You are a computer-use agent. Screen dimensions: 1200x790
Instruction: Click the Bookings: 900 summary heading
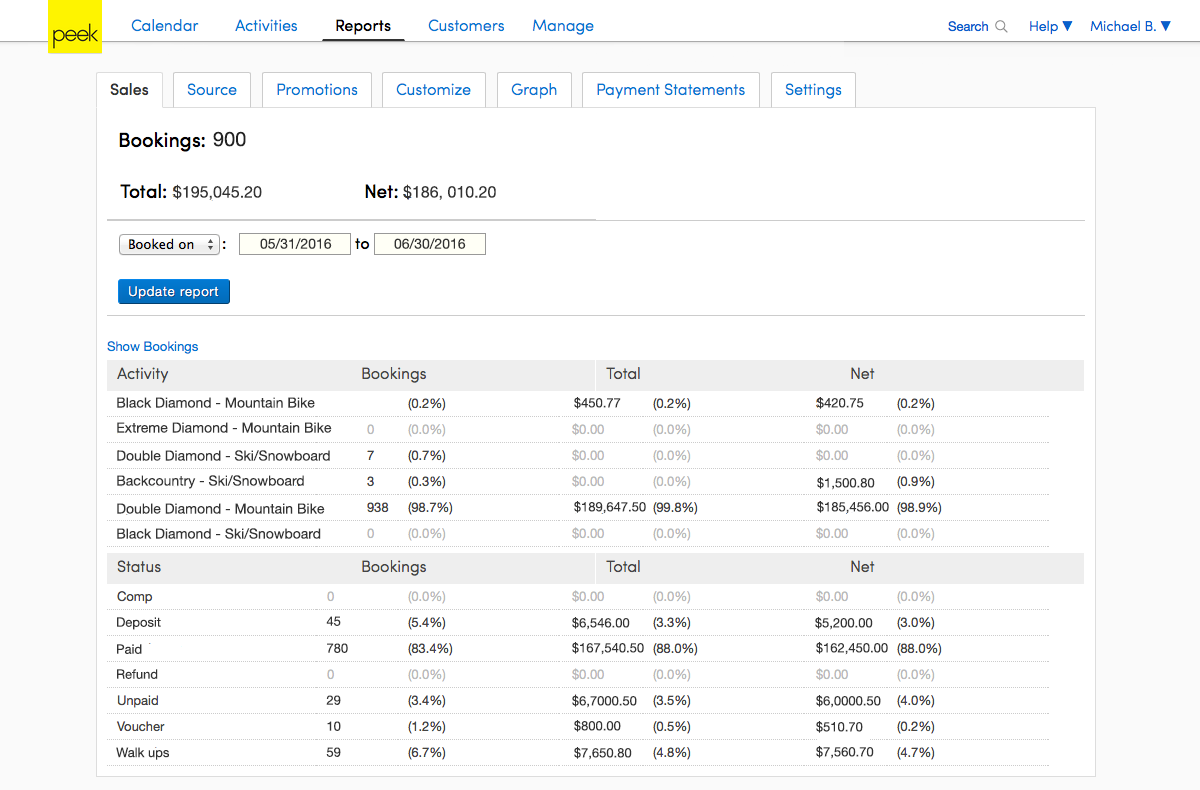coord(182,140)
